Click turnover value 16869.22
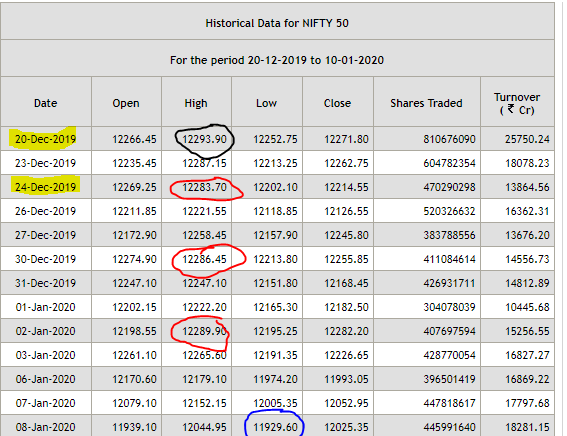 [527, 379]
